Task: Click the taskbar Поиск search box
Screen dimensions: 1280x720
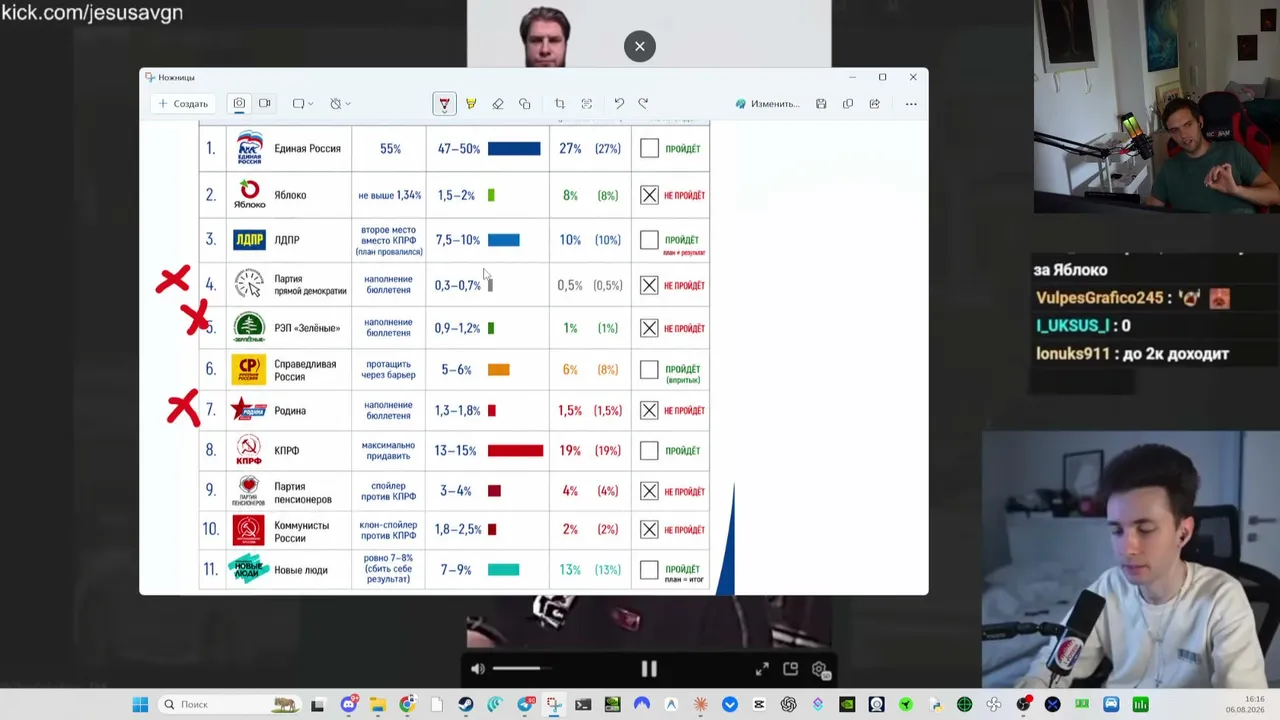Action: tap(230, 705)
